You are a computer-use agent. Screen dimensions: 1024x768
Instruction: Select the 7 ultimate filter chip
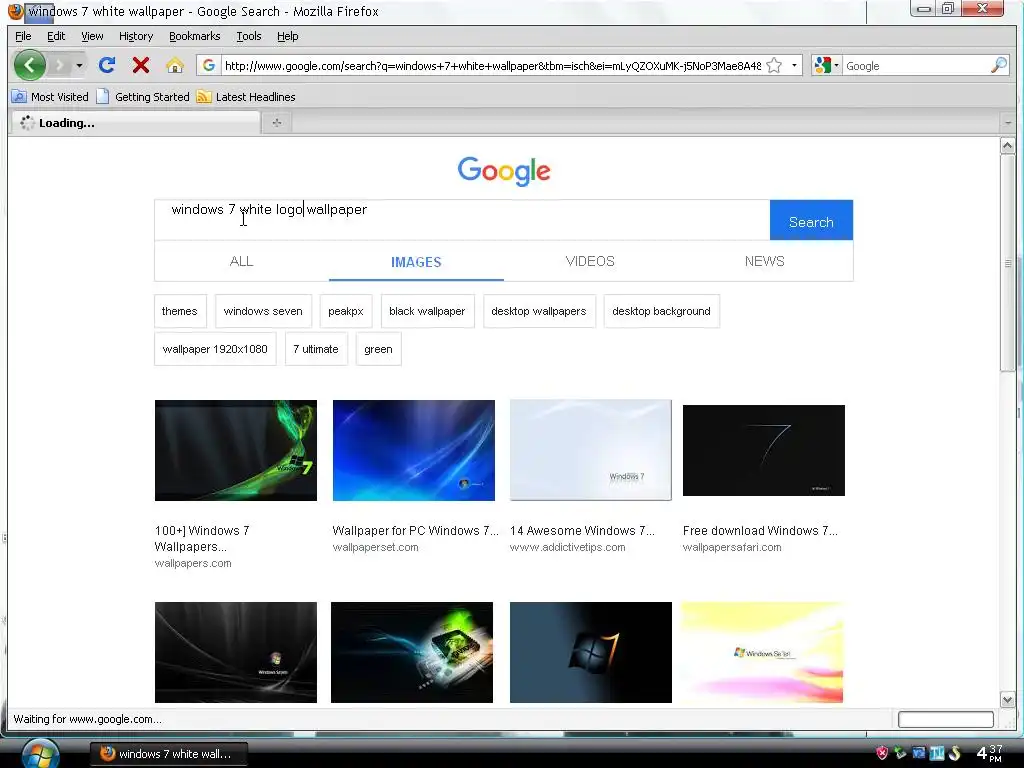click(x=316, y=349)
